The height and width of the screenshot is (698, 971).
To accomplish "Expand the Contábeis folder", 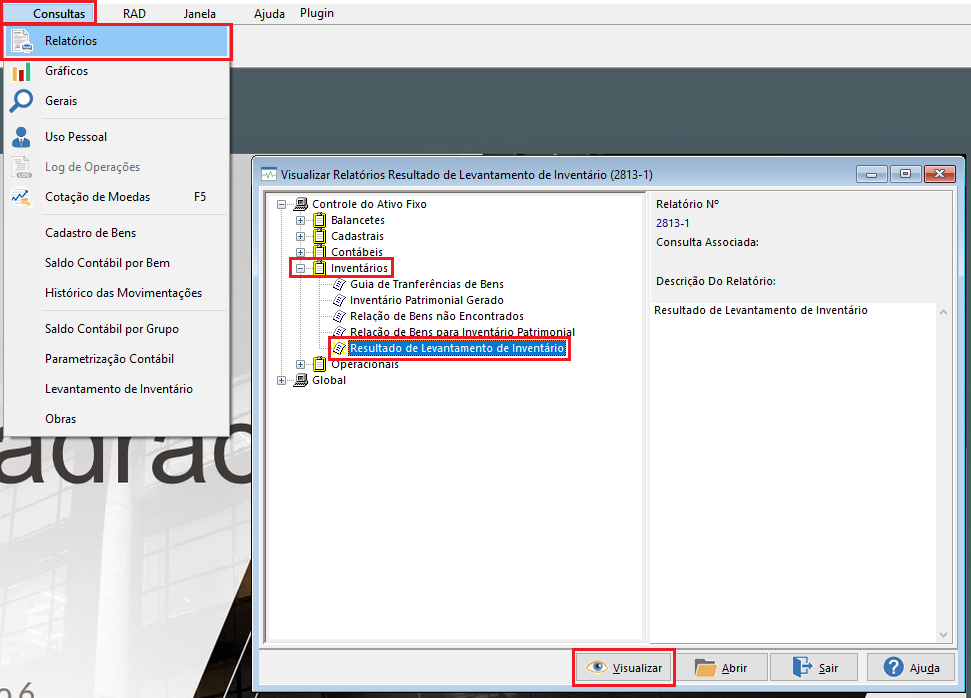I will point(300,253).
